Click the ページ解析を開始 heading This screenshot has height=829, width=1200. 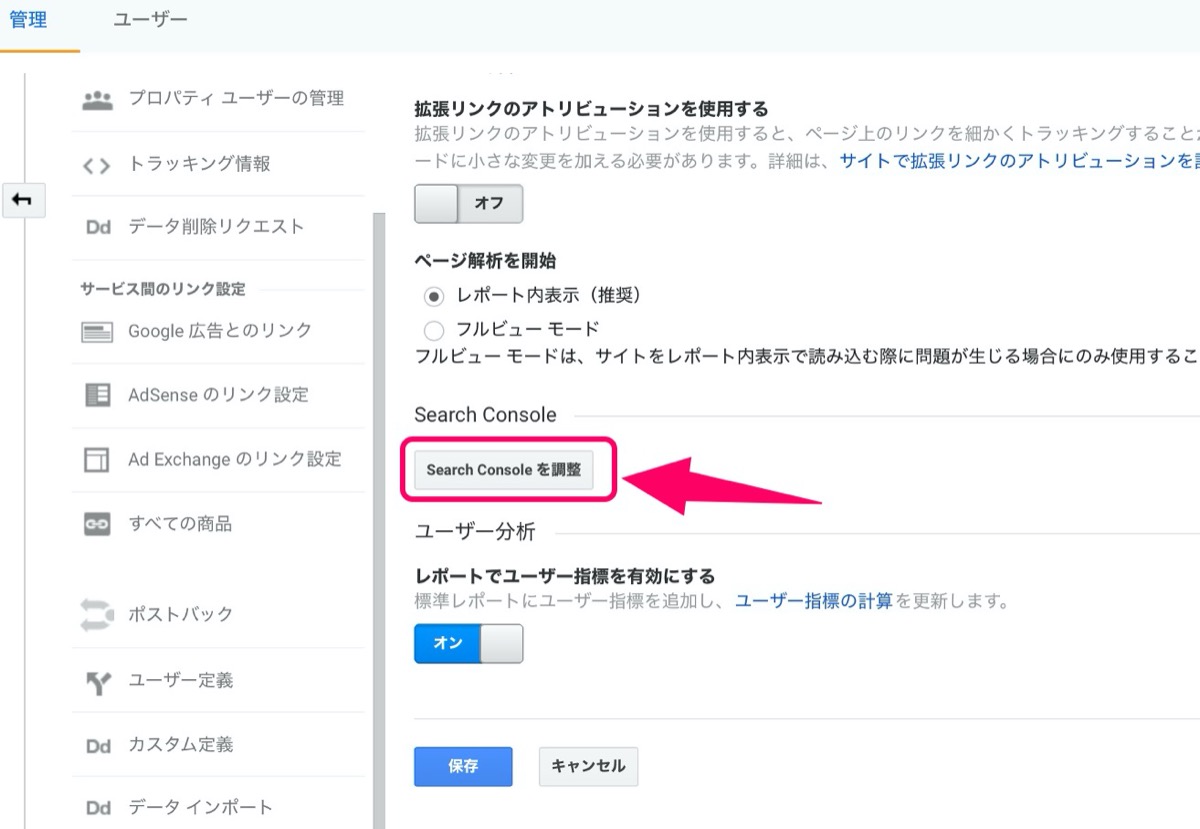click(x=485, y=261)
